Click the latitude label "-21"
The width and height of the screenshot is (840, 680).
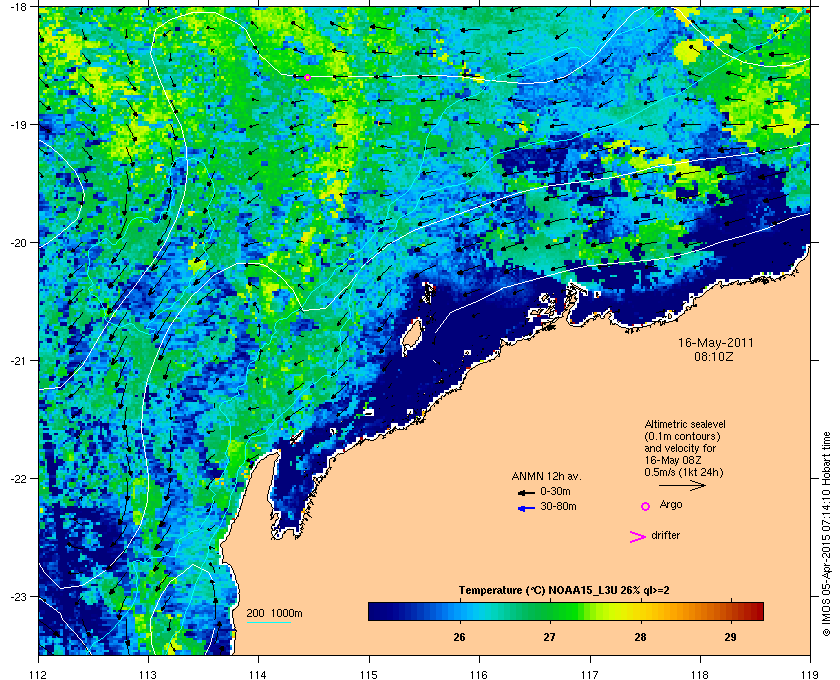pyautogui.click(x=18, y=361)
